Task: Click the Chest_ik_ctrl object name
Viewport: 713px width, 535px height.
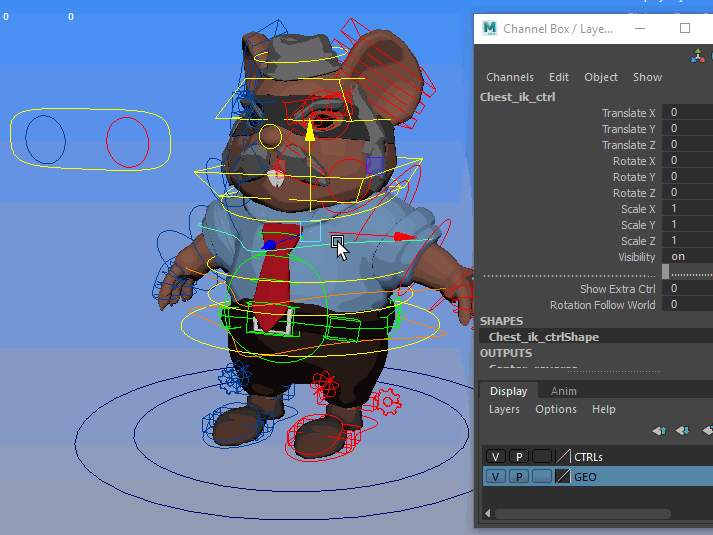Action: (517, 97)
